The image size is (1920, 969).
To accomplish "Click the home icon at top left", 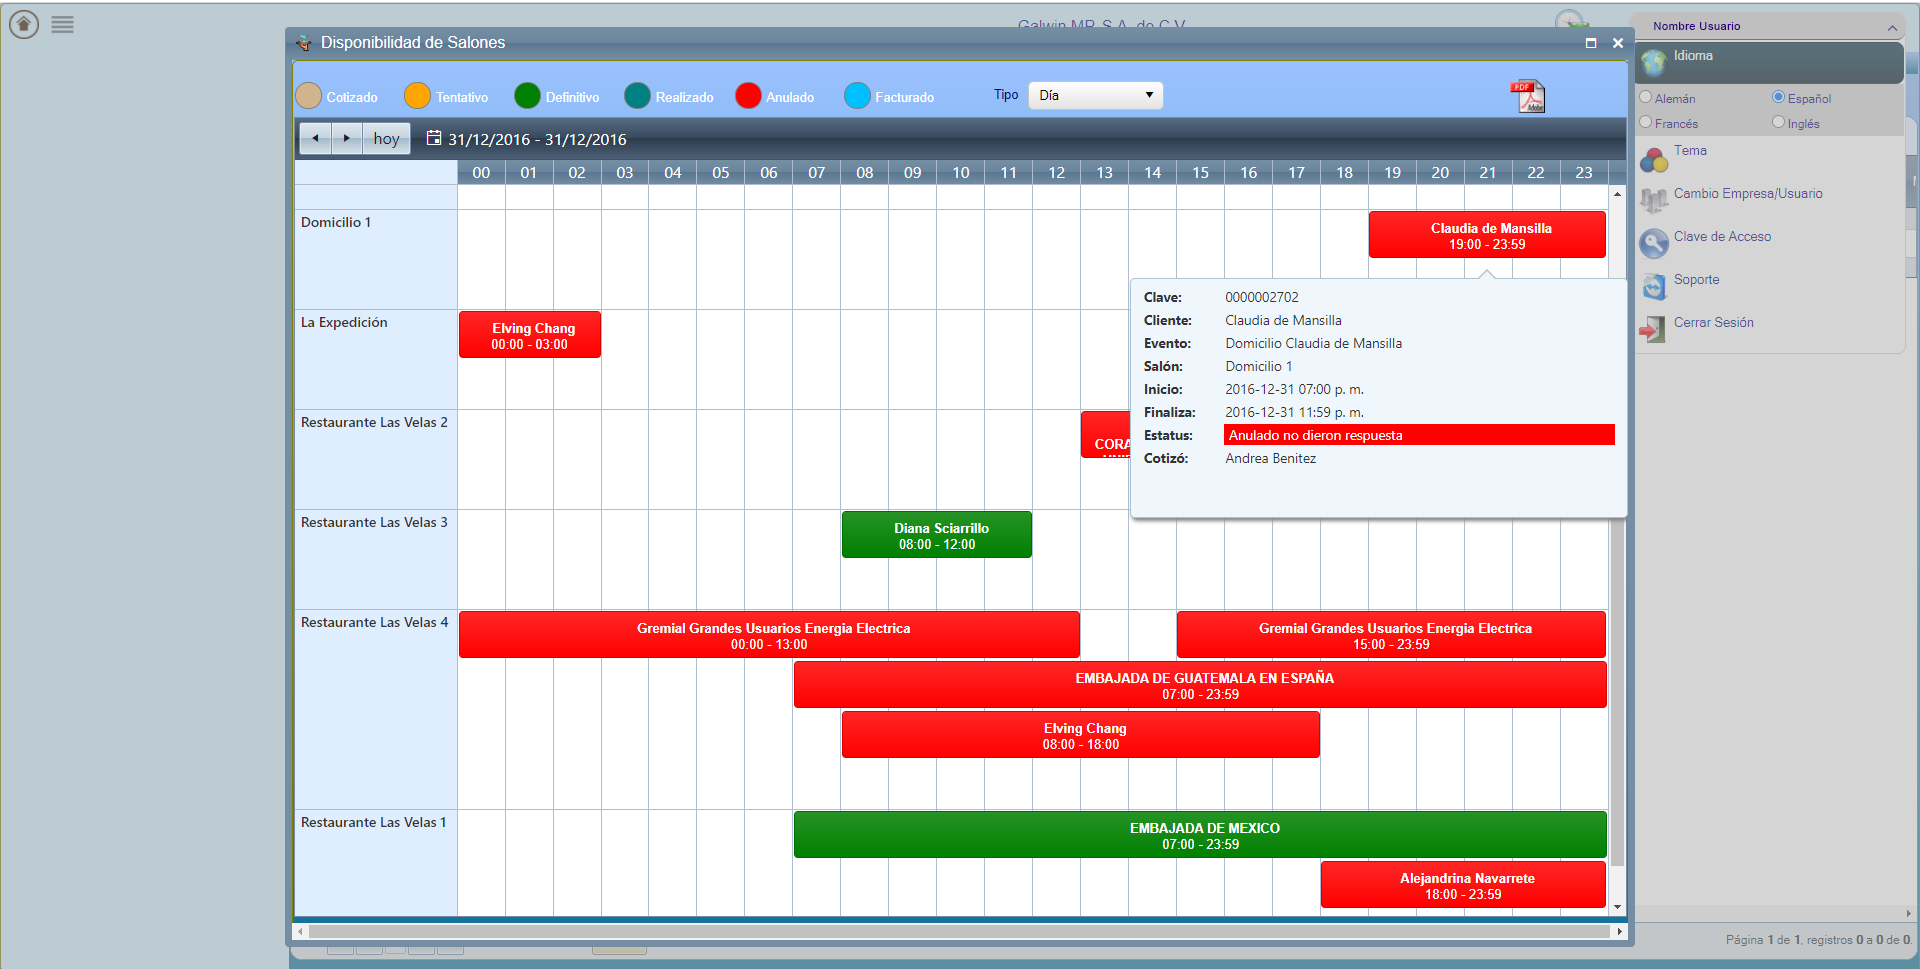I will 24,24.
